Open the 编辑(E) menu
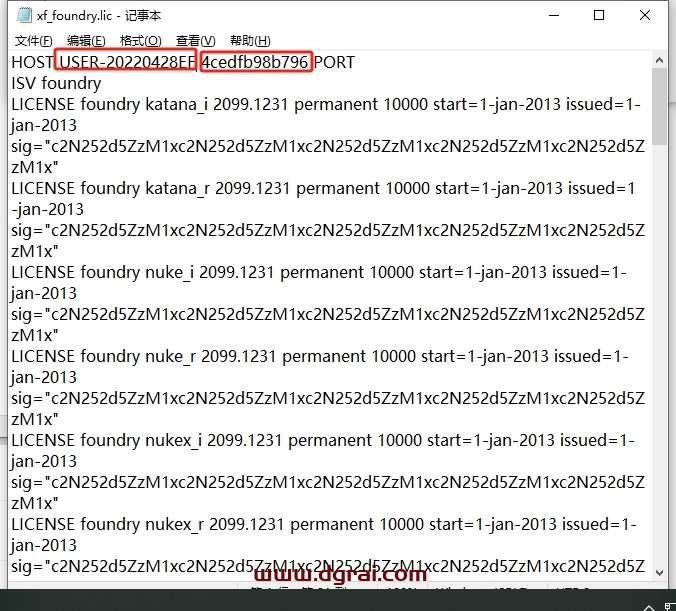The image size is (676, 611). pos(86,41)
